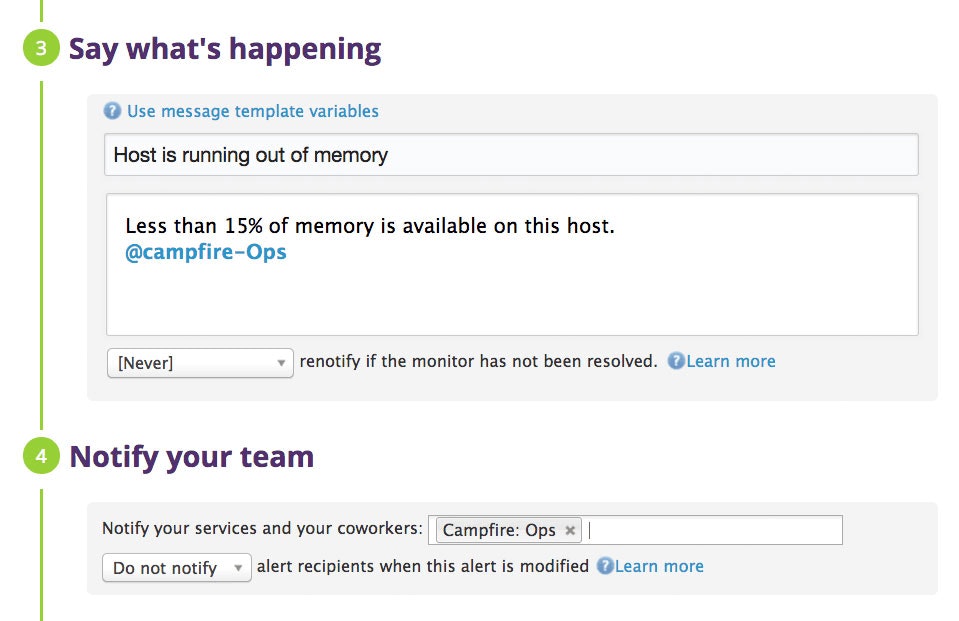Click the @campfire-Ops mention in message
Image resolution: width=959 pixels, height=621 pixels.
pyautogui.click(x=206, y=253)
